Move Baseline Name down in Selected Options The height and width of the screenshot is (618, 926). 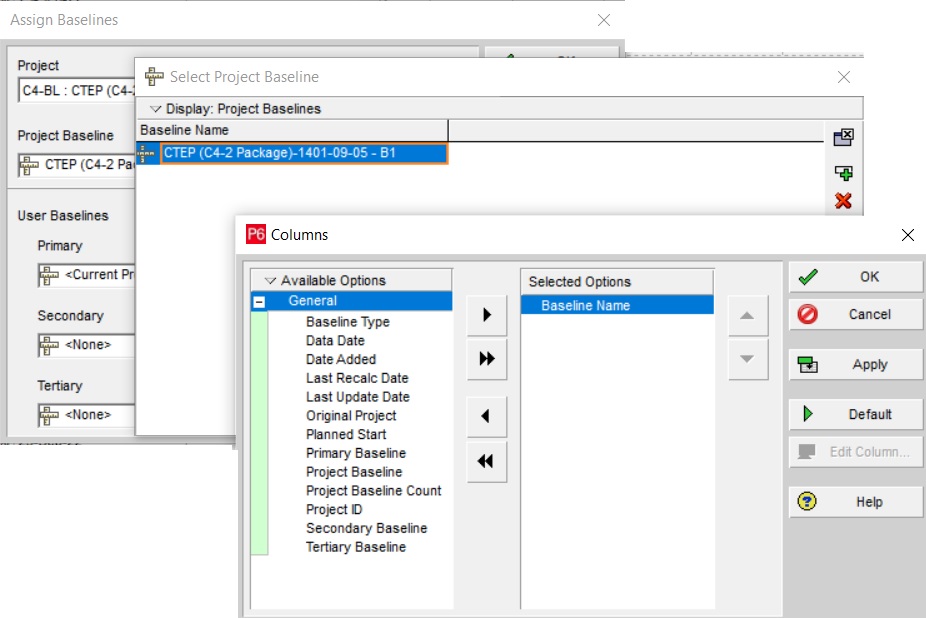click(748, 359)
